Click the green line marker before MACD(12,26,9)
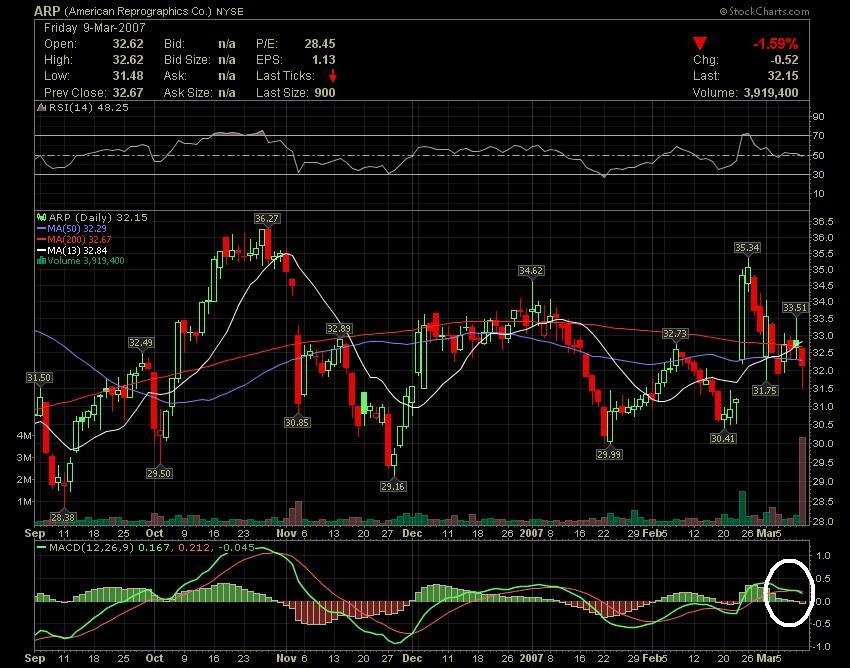 (x=42, y=548)
